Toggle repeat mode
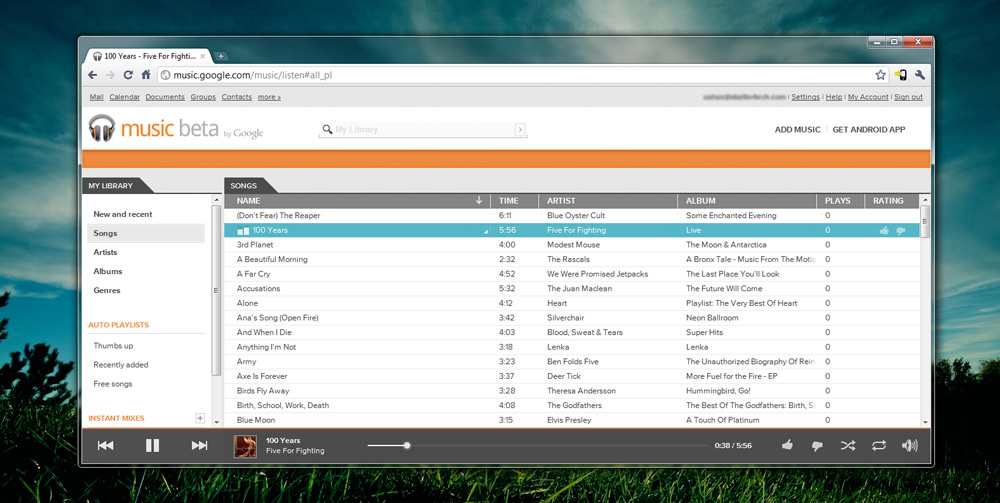The image size is (1000, 503). point(879,446)
